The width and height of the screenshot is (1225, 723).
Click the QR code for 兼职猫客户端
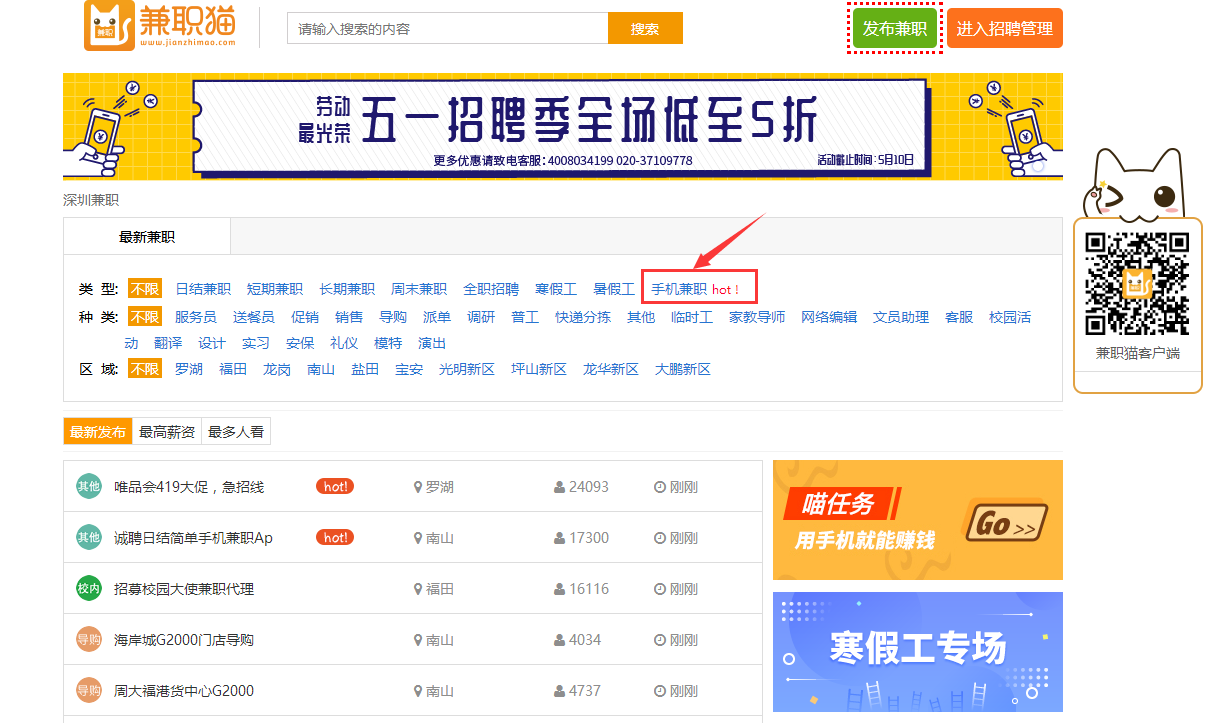(x=1137, y=283)
